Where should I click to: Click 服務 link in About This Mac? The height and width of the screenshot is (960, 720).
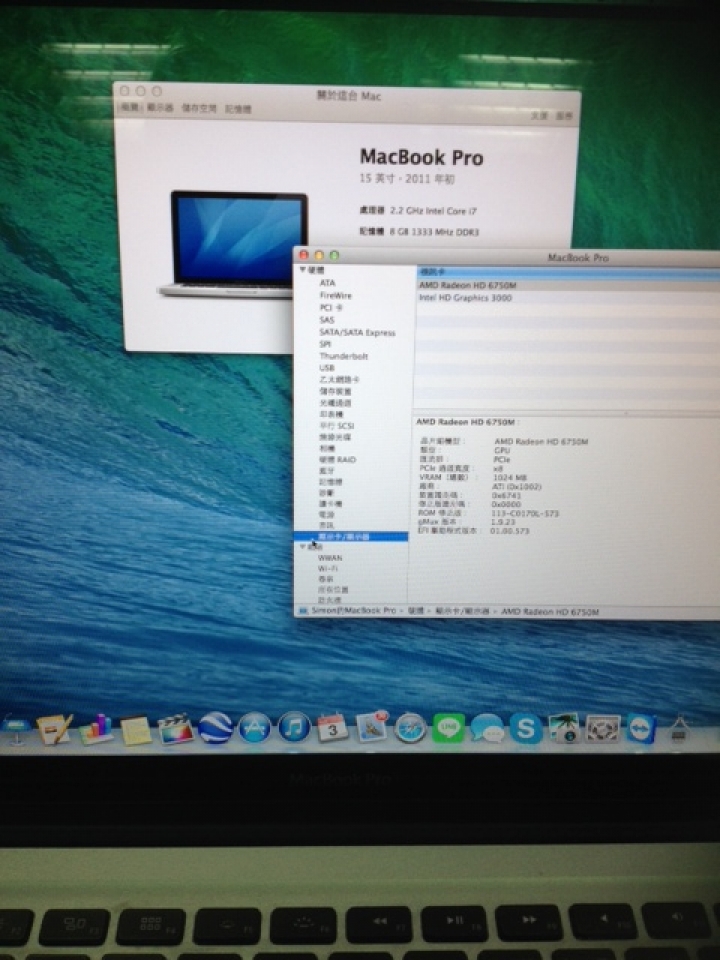click(x=564, y=116)
